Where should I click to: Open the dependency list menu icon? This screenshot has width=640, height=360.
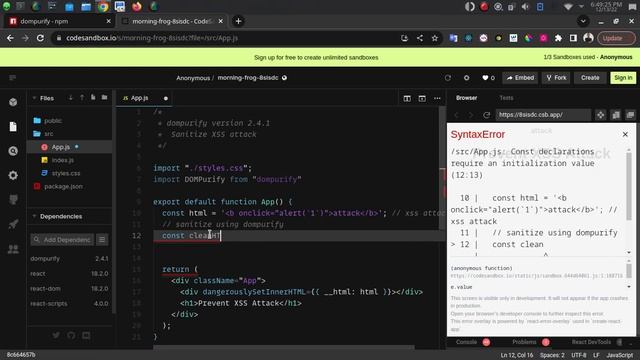[102, 240]
